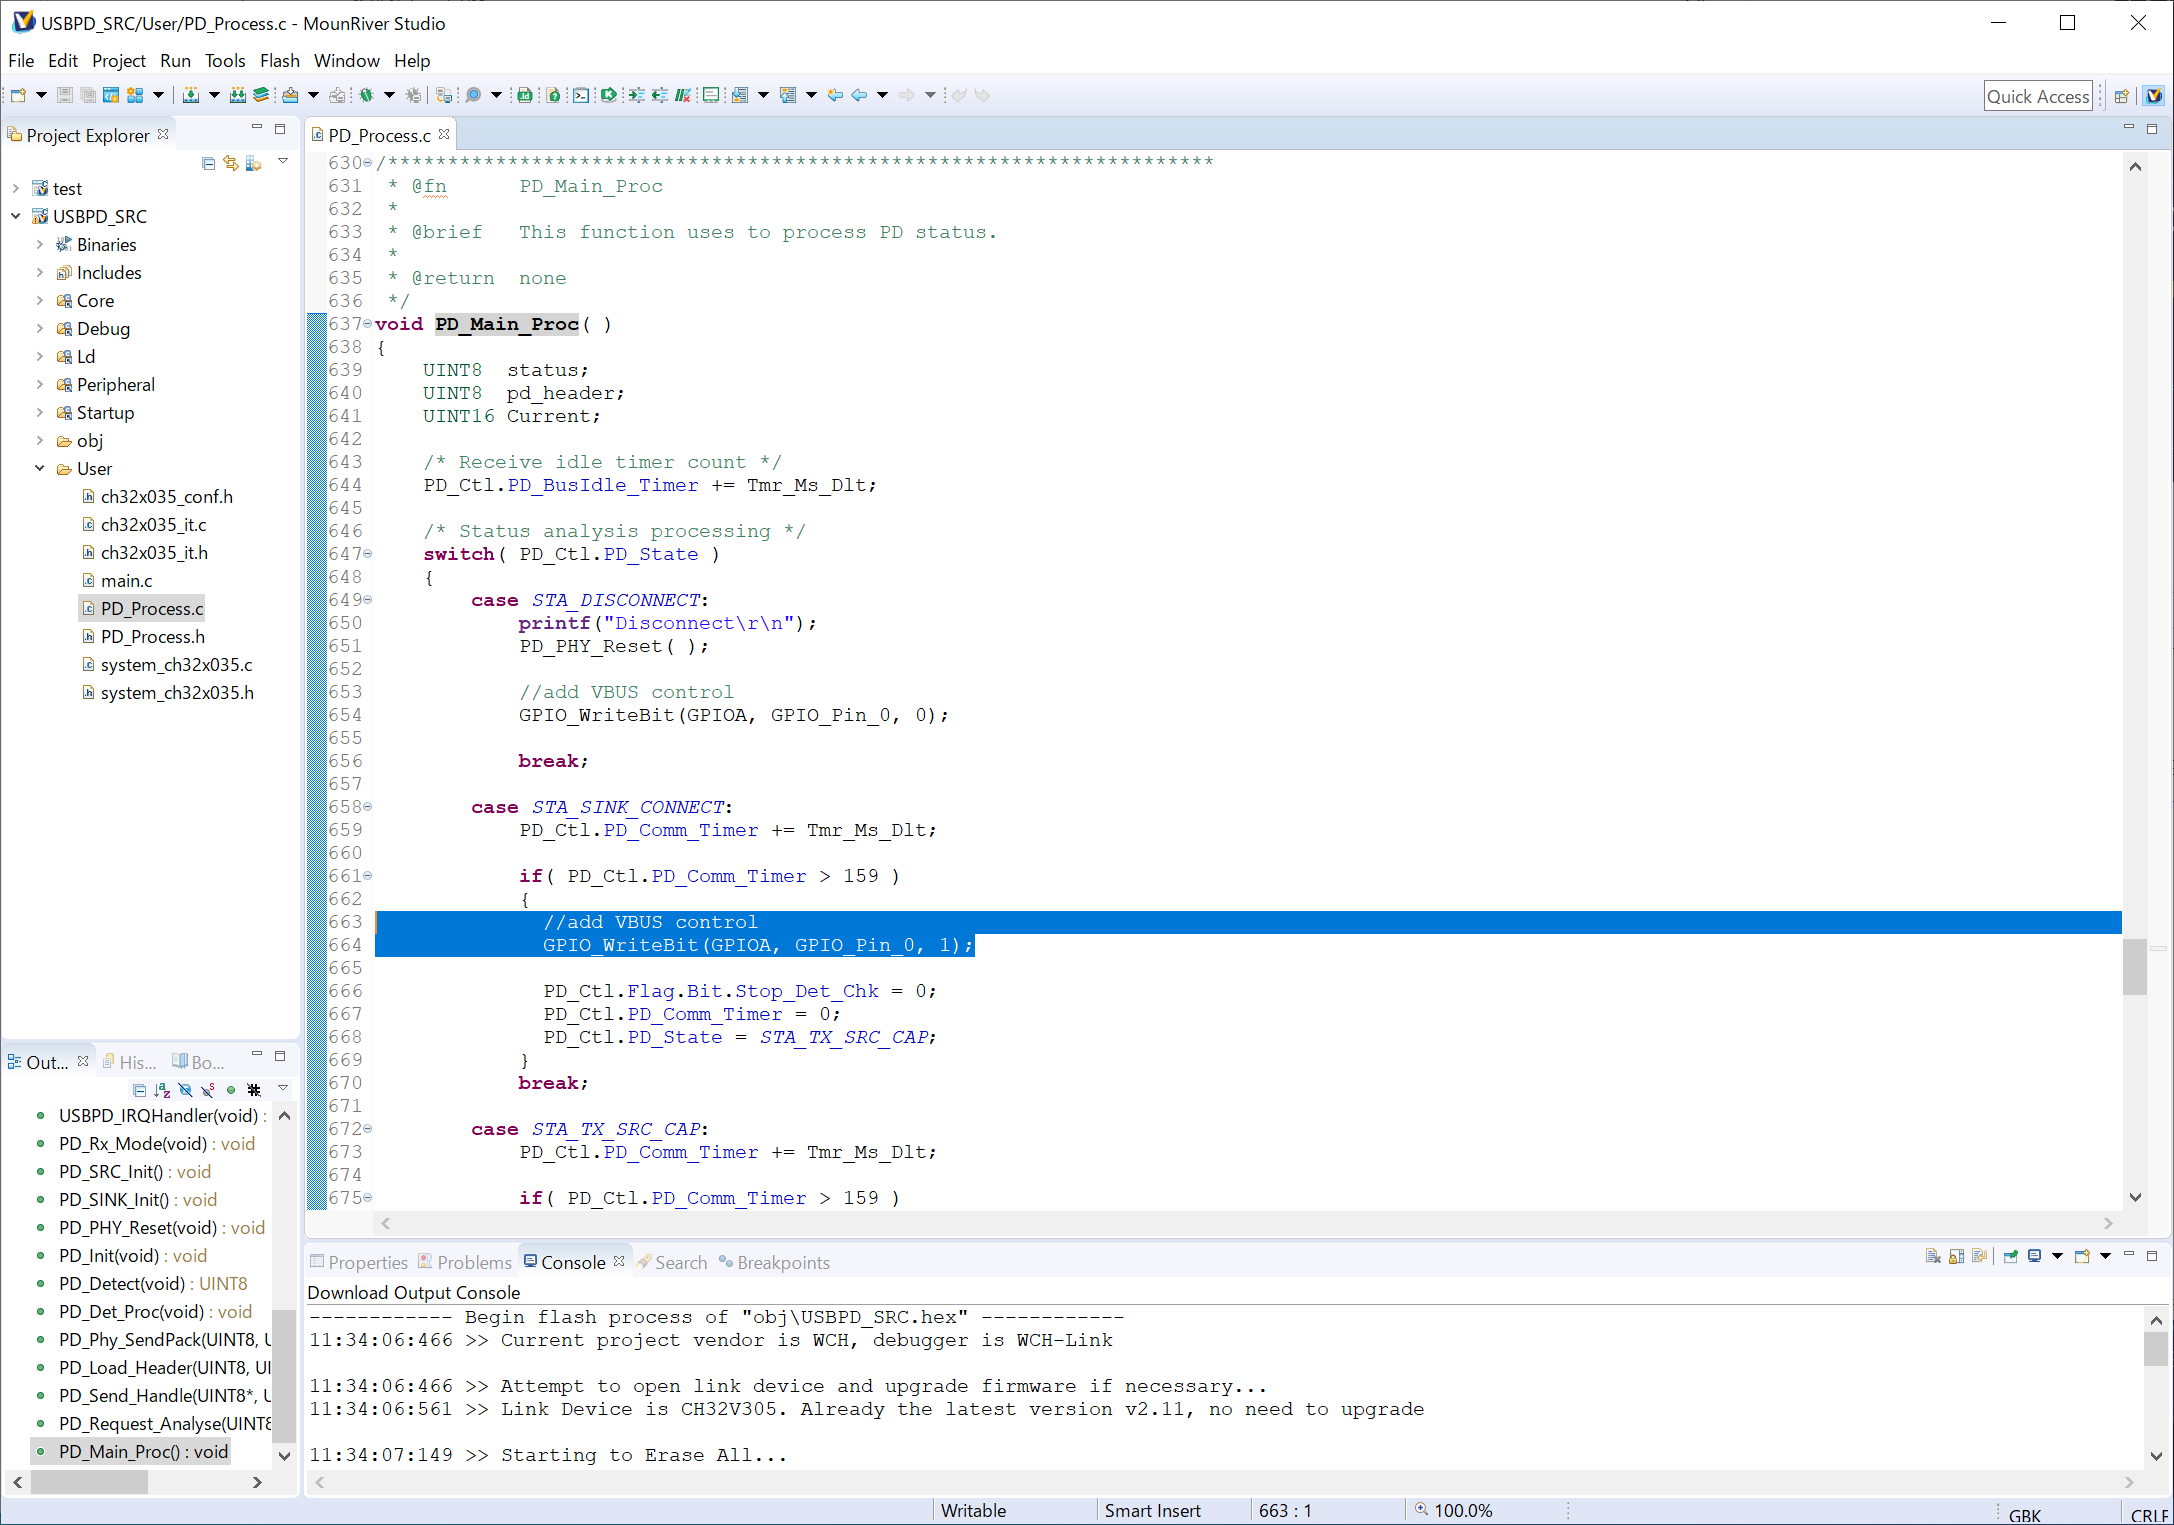This screenshot has width=2174, height=1525.
Task: Click the hash group macros icon in Outline
Action: point(254,1090)
